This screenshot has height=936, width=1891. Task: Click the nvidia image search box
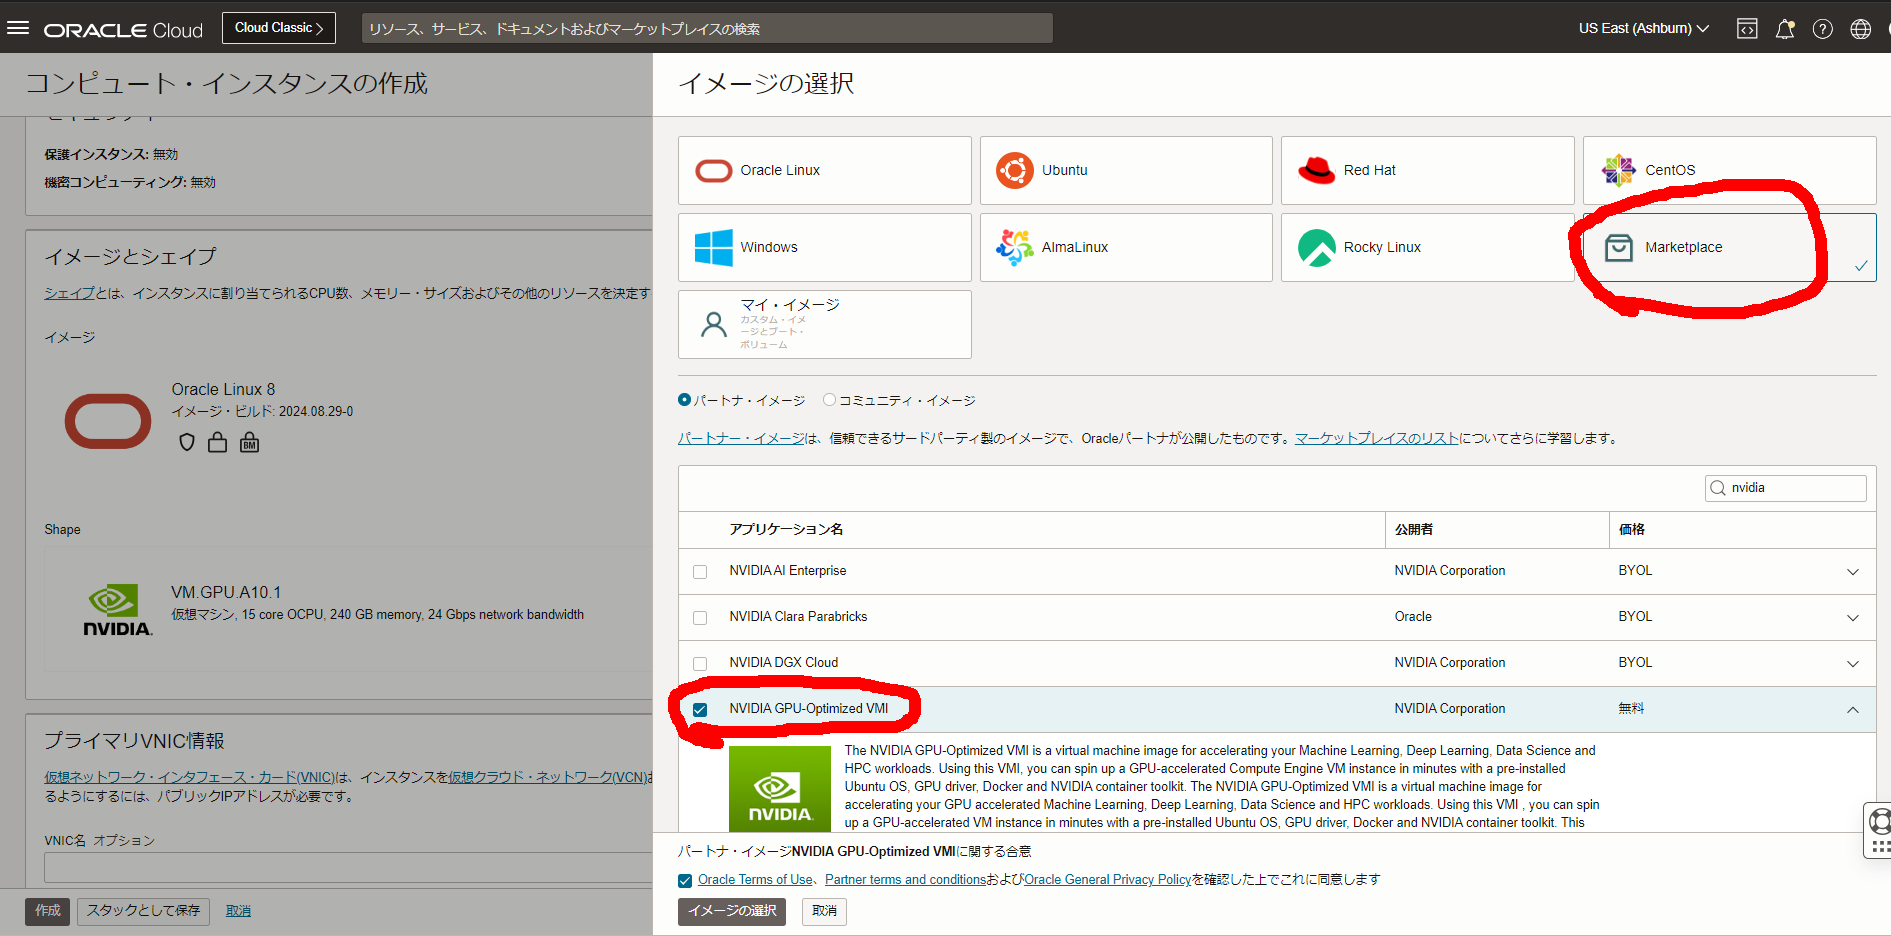pos(1786,488)
